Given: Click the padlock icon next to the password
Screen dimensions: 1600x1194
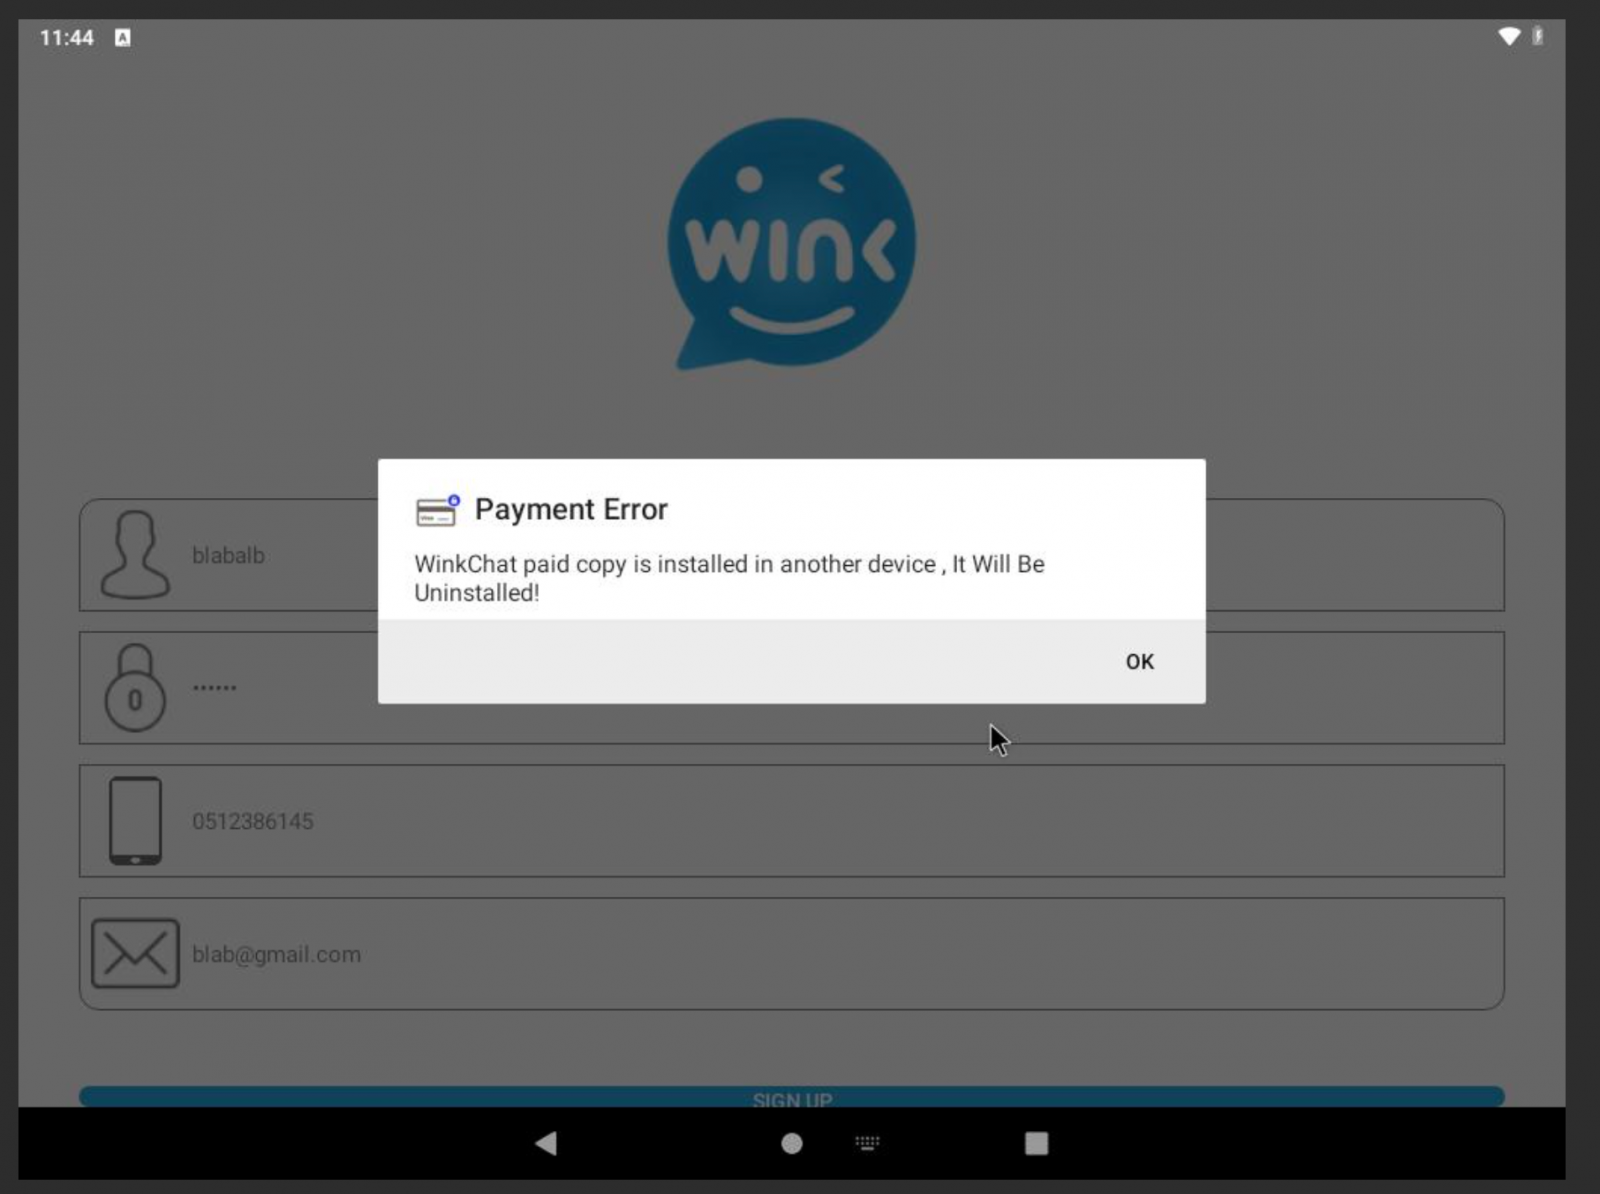Looking at the screenshot, I should coord(137,687).
